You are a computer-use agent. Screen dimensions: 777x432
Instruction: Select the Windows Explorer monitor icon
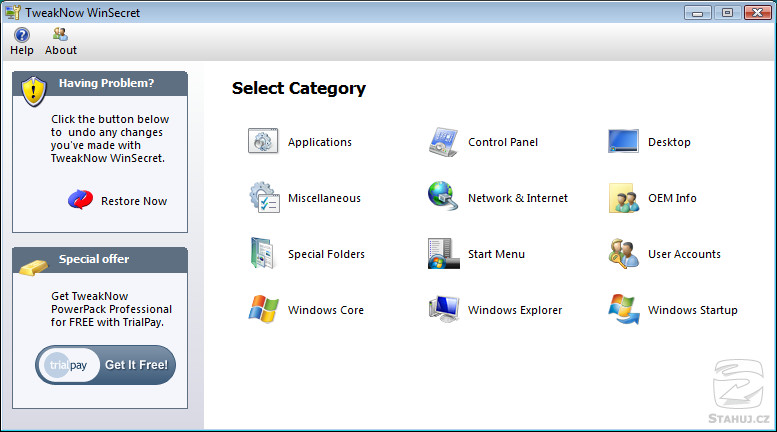(x=443, y=310)
